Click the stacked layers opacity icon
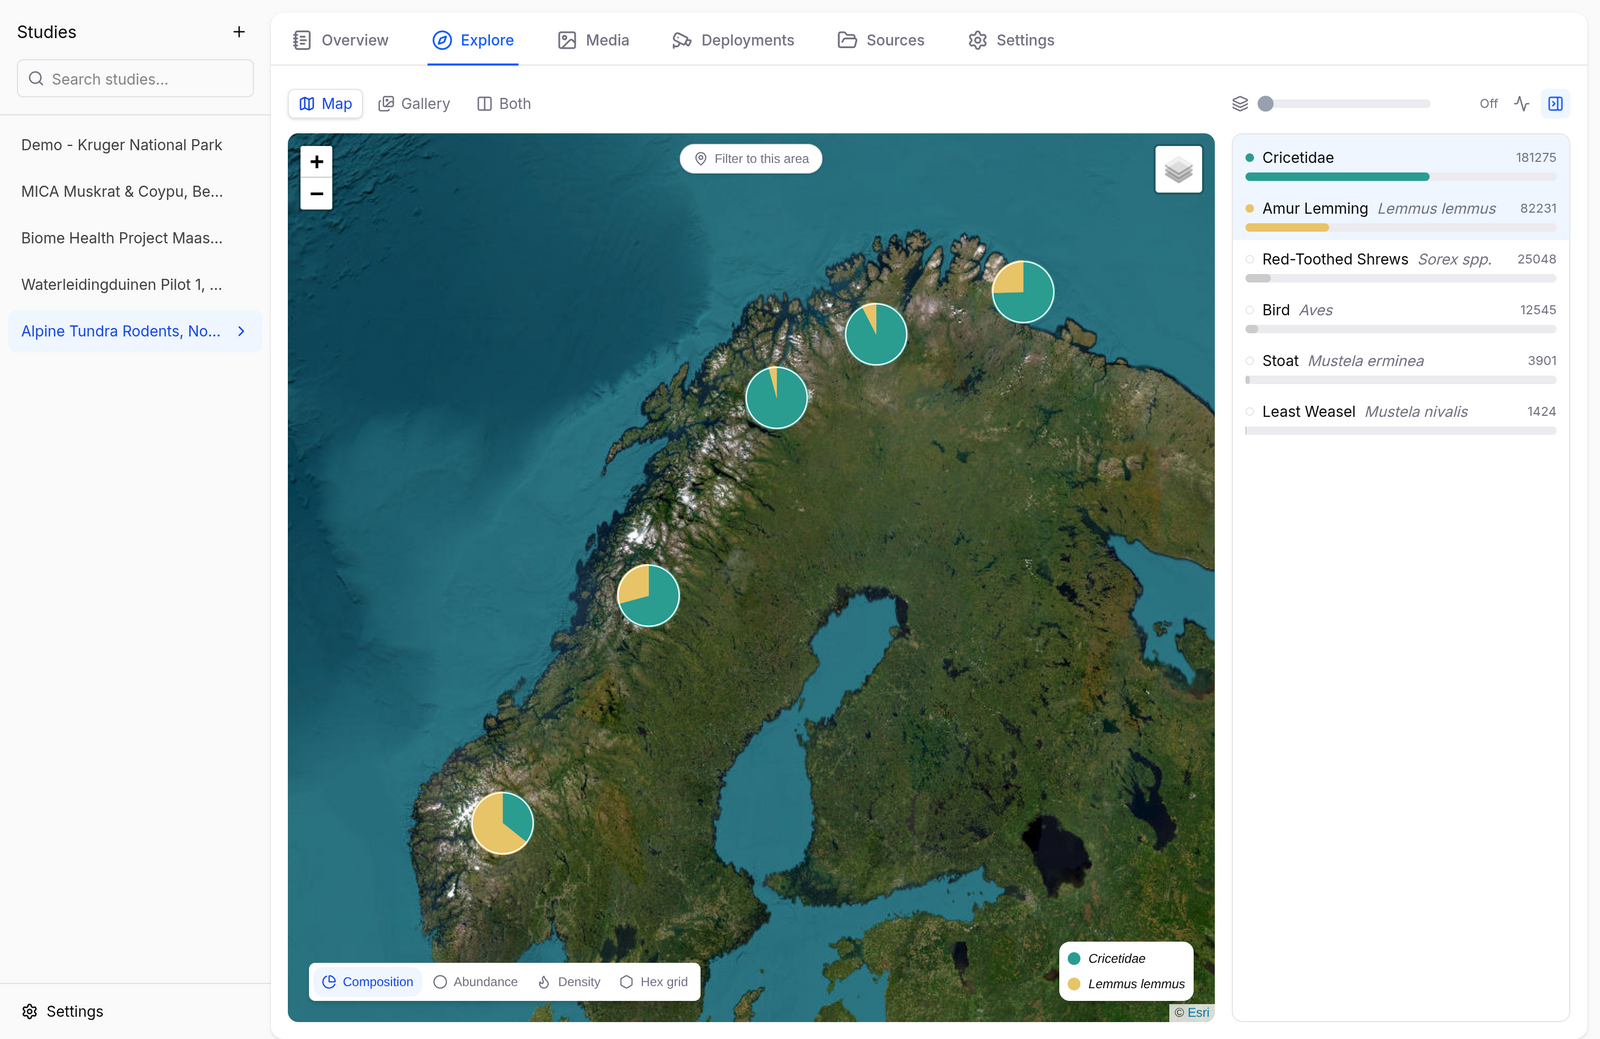The width and height of the screenshot is (1600, 1039). (x=1240, y=104)
